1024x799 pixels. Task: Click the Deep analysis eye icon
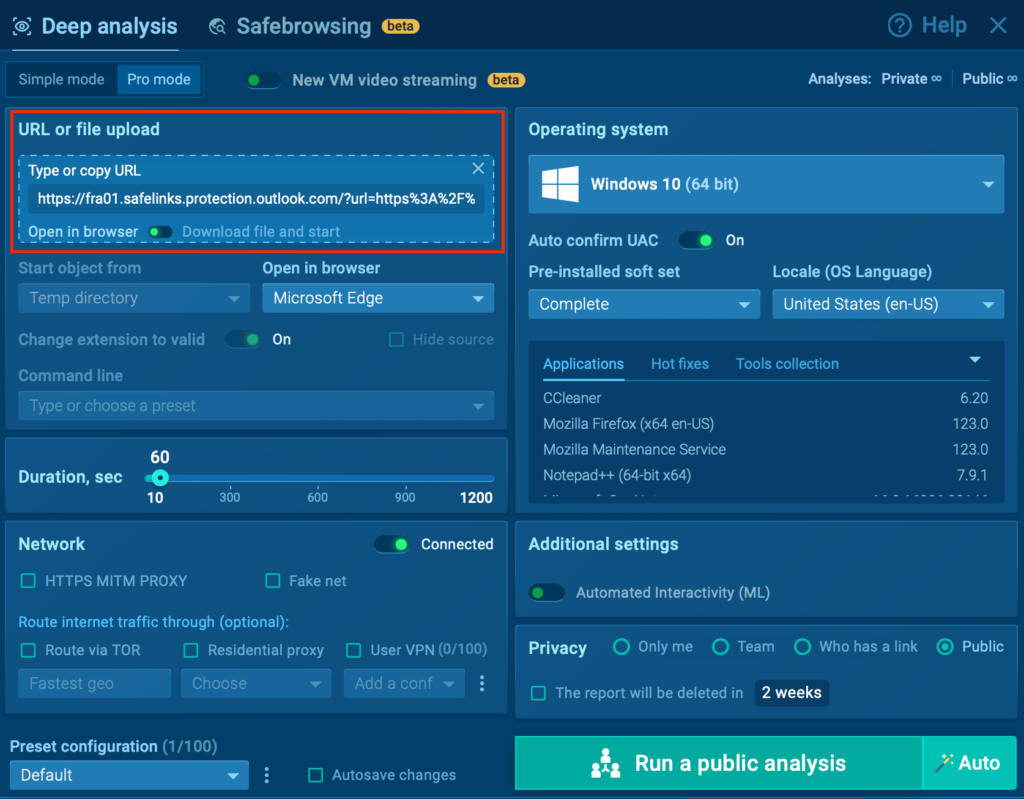coord(22,27)
